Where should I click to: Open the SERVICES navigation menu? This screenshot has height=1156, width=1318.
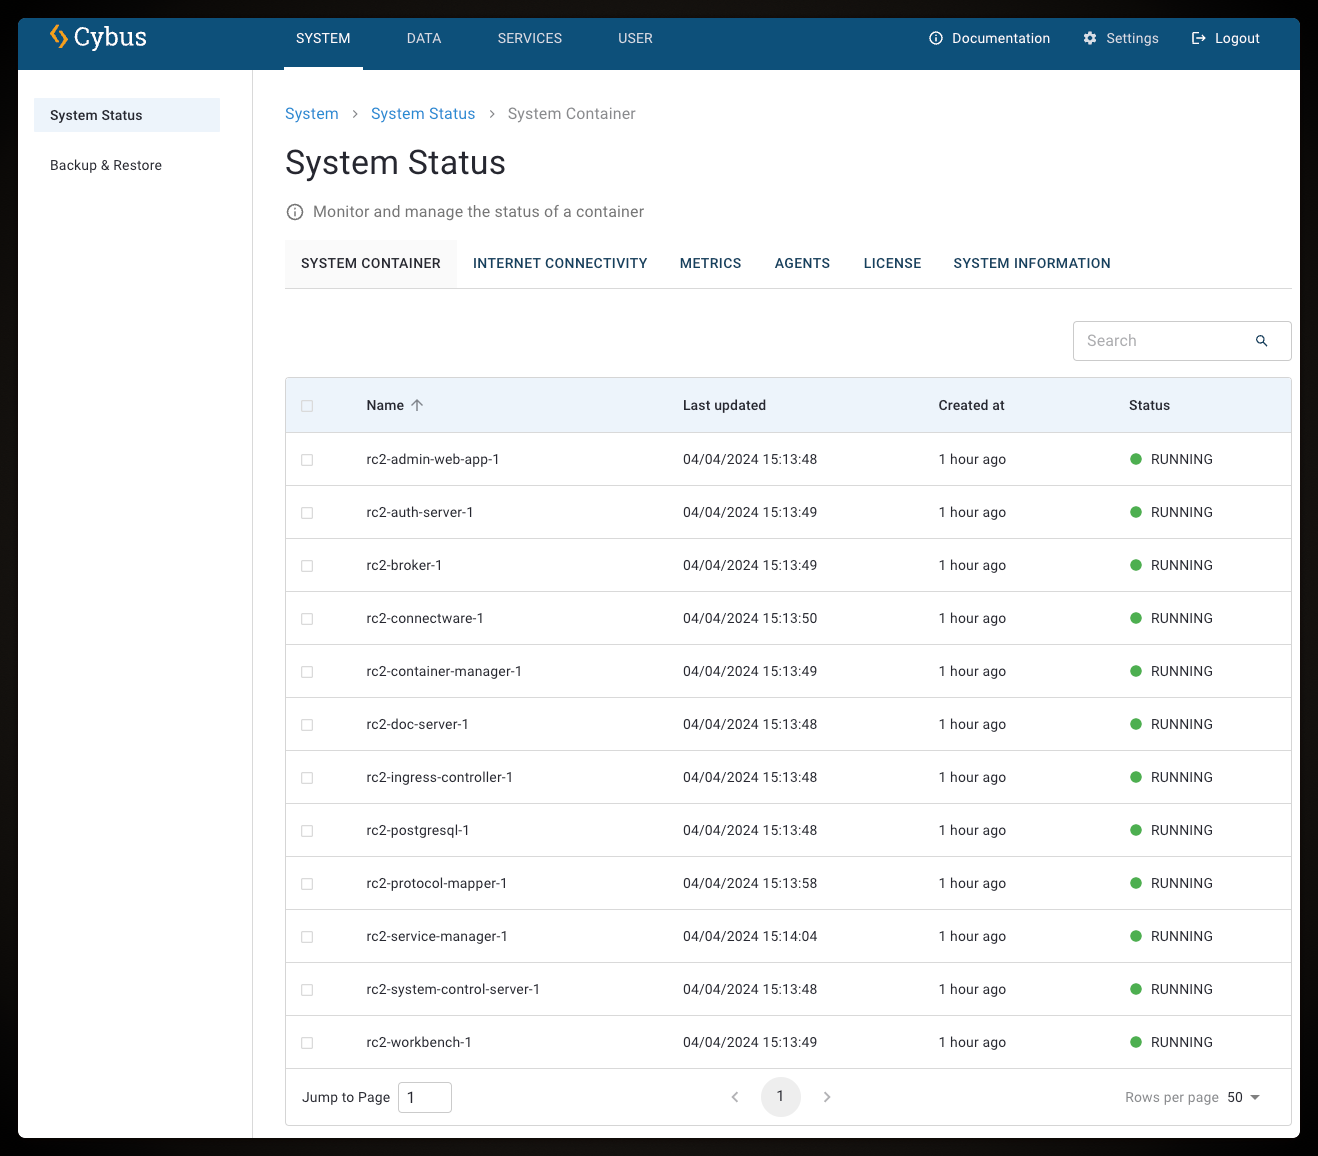tap(529, 38)
